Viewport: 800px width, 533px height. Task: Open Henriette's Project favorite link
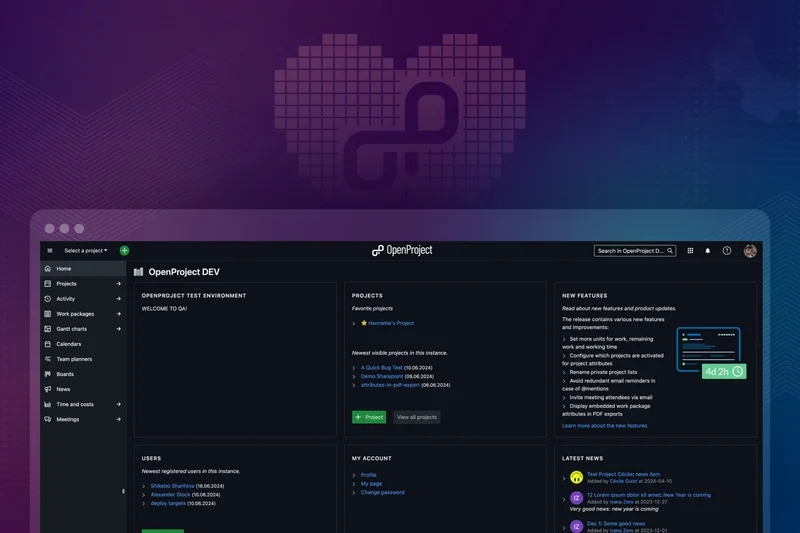pyautogui.click(x=391, y=323)
